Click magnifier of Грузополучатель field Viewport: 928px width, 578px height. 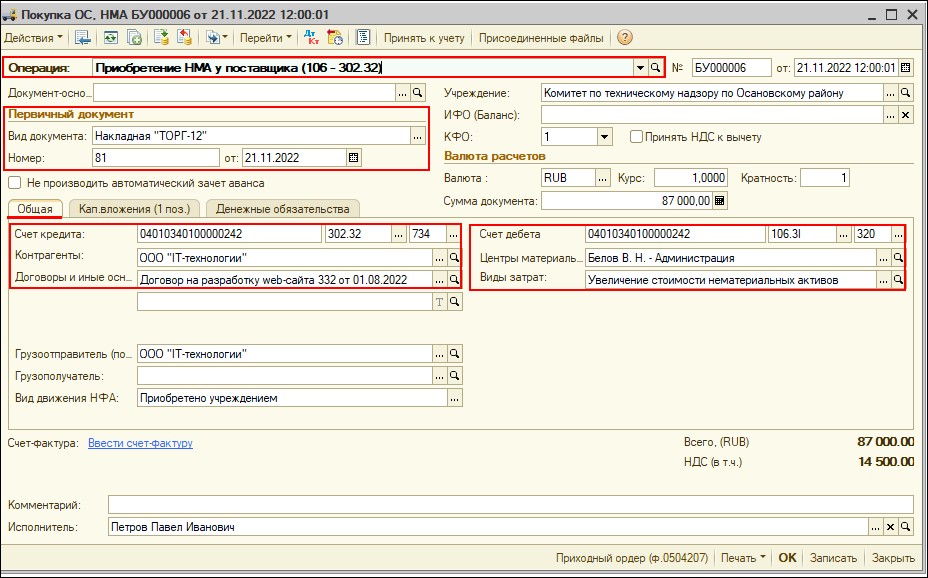[x=454, y=376]
